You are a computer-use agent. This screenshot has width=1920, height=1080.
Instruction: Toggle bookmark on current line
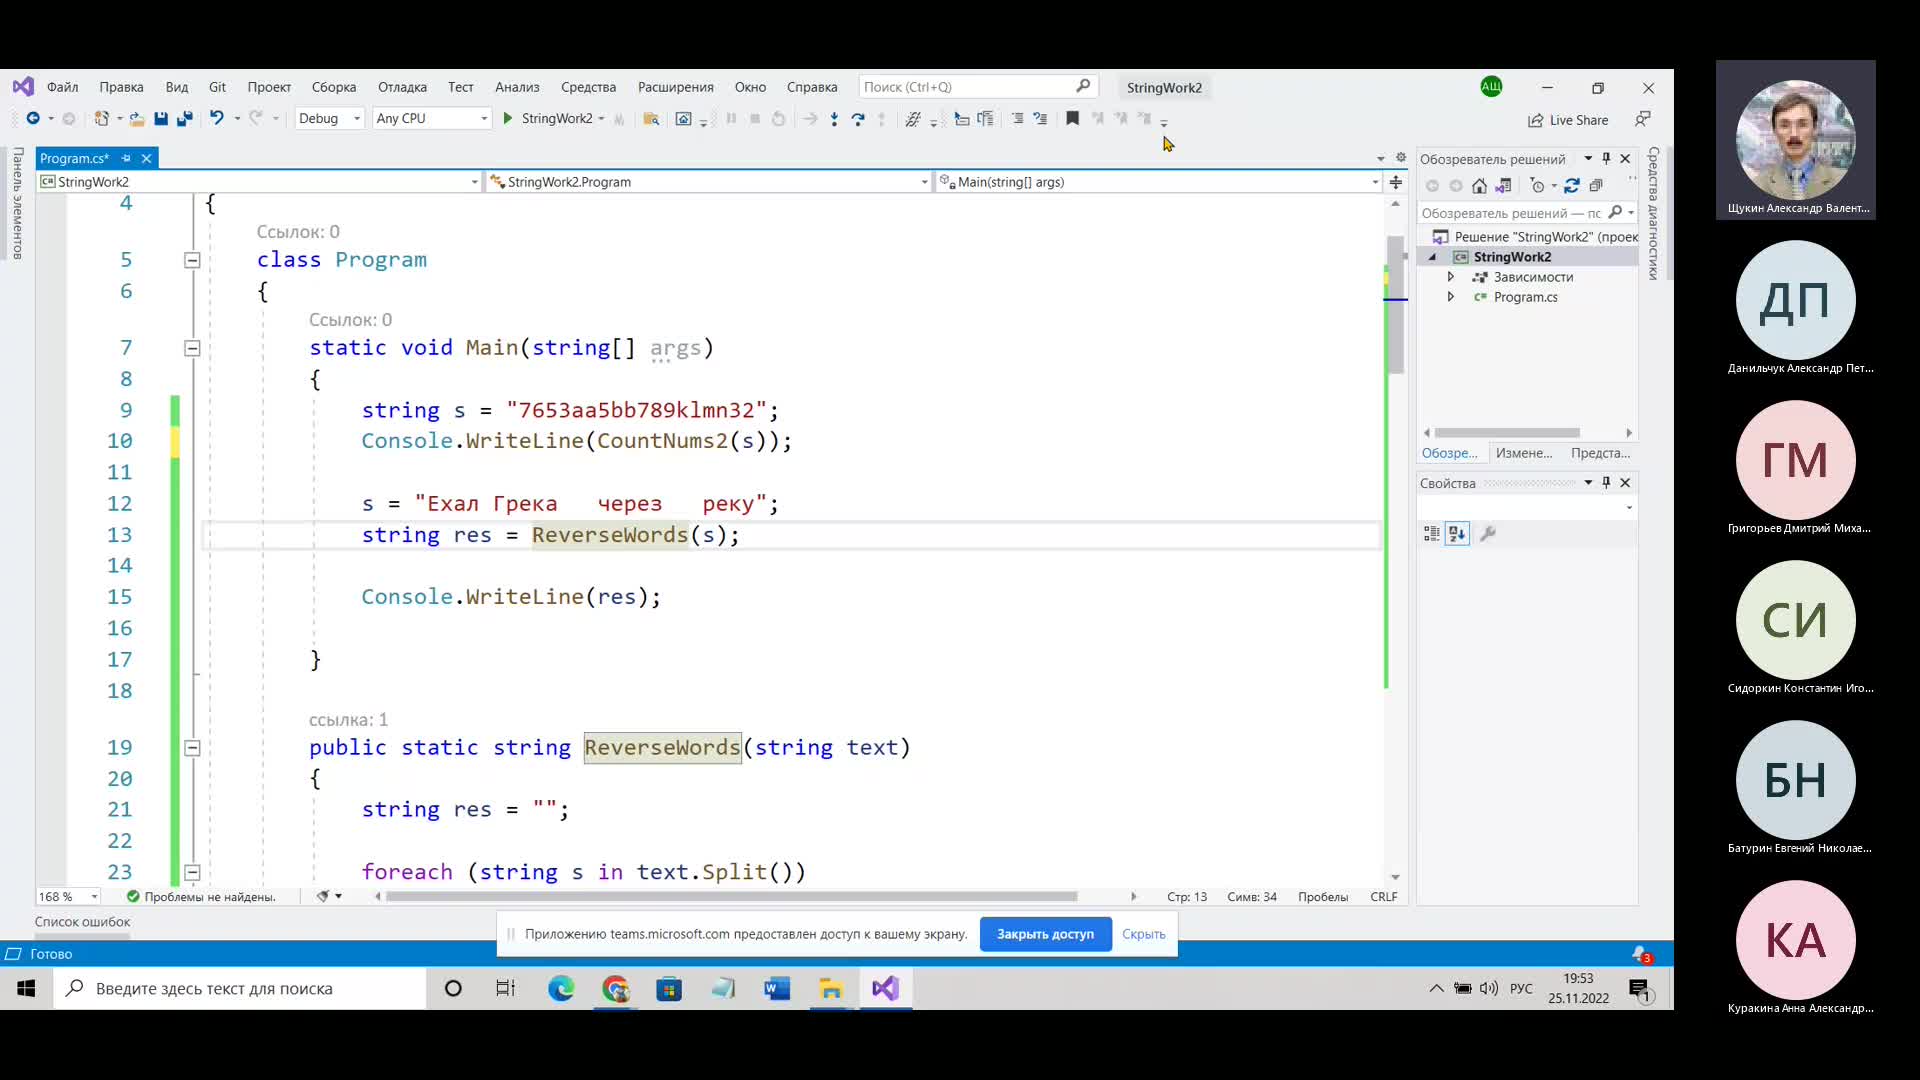click(1072, 118)
